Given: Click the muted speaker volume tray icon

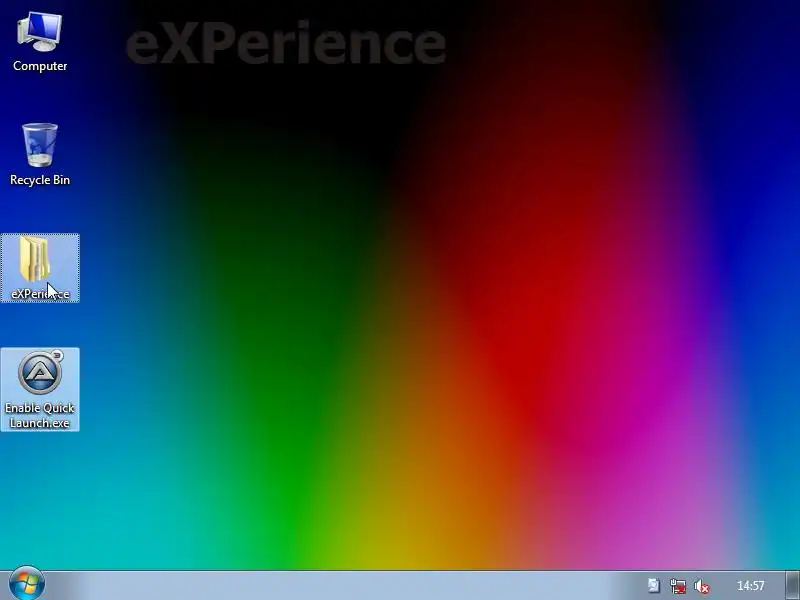Looking at the screenshot, I should coord(702,586).
